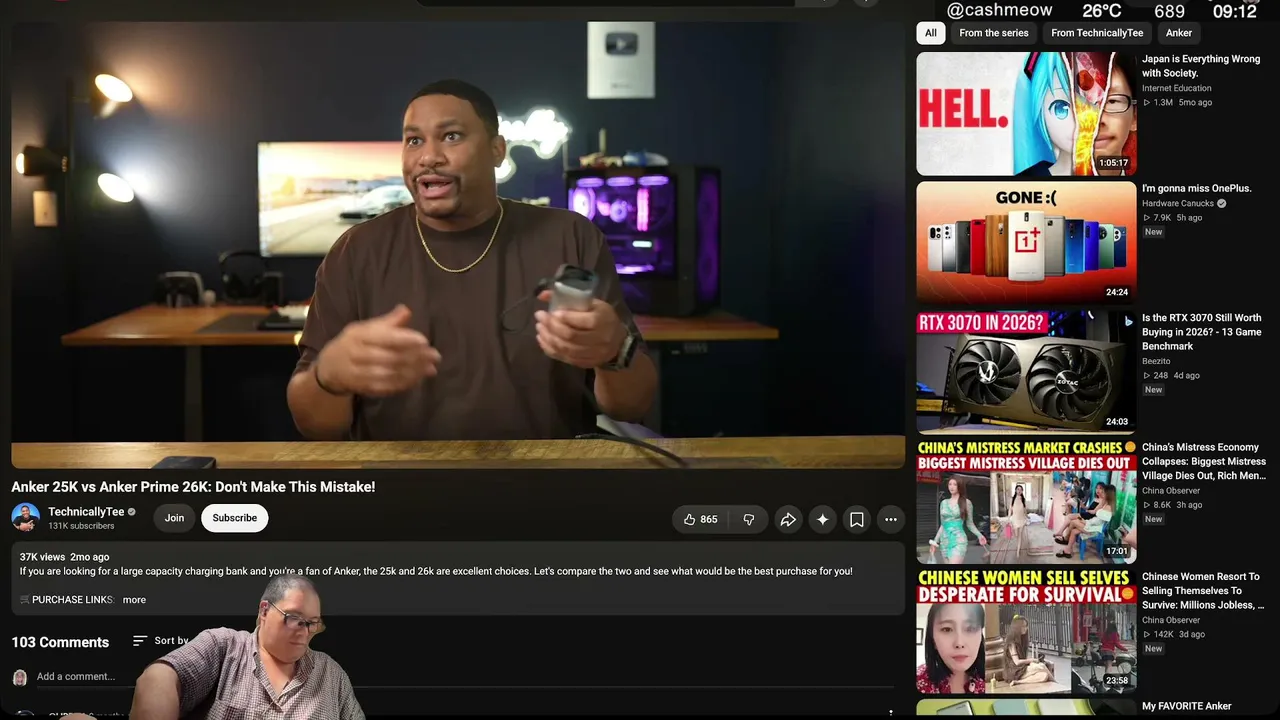Open the RTX 3070 in 2026 thumbnail

pos(1026,372)
